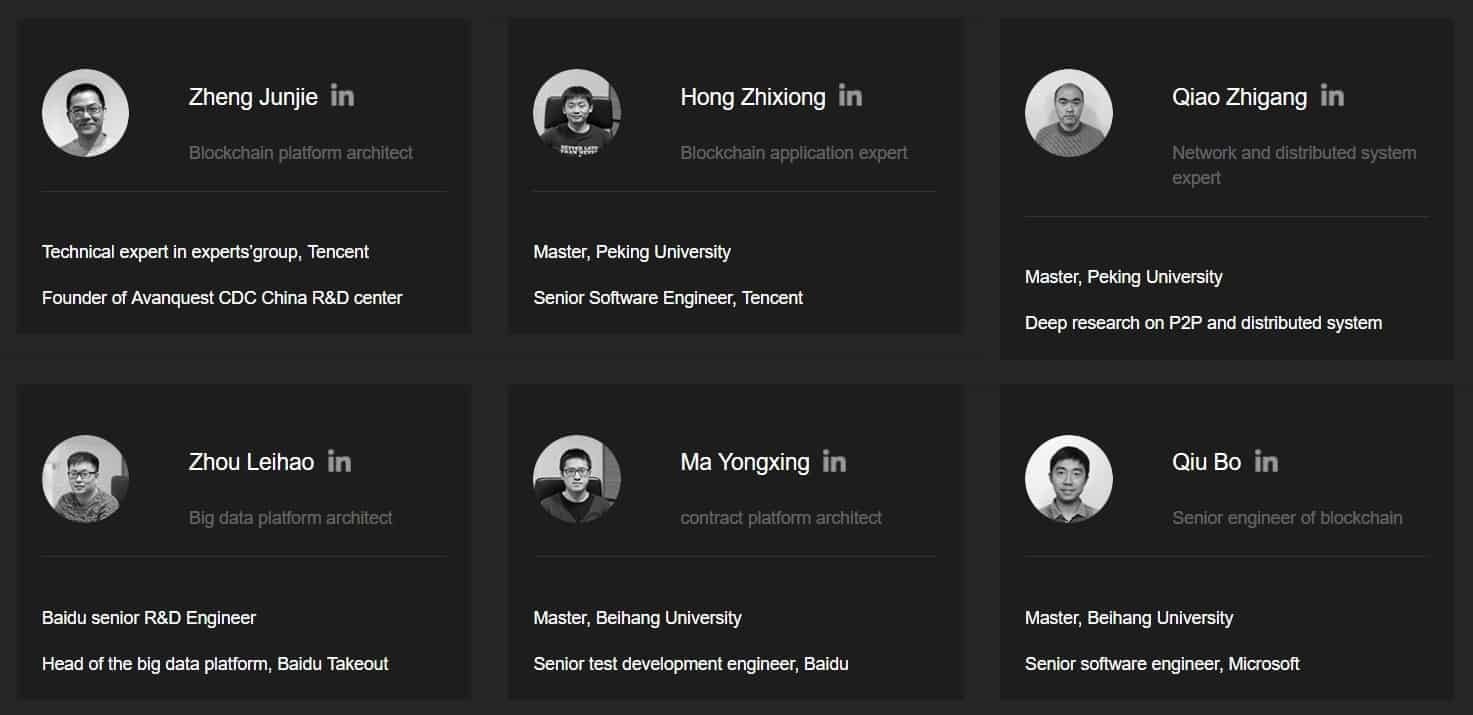Screen dimensions: 1473x715
Task: Open Hong Zhixiong's LinkedIn icon
Action: pyautogui.click(x=850, y=96)
